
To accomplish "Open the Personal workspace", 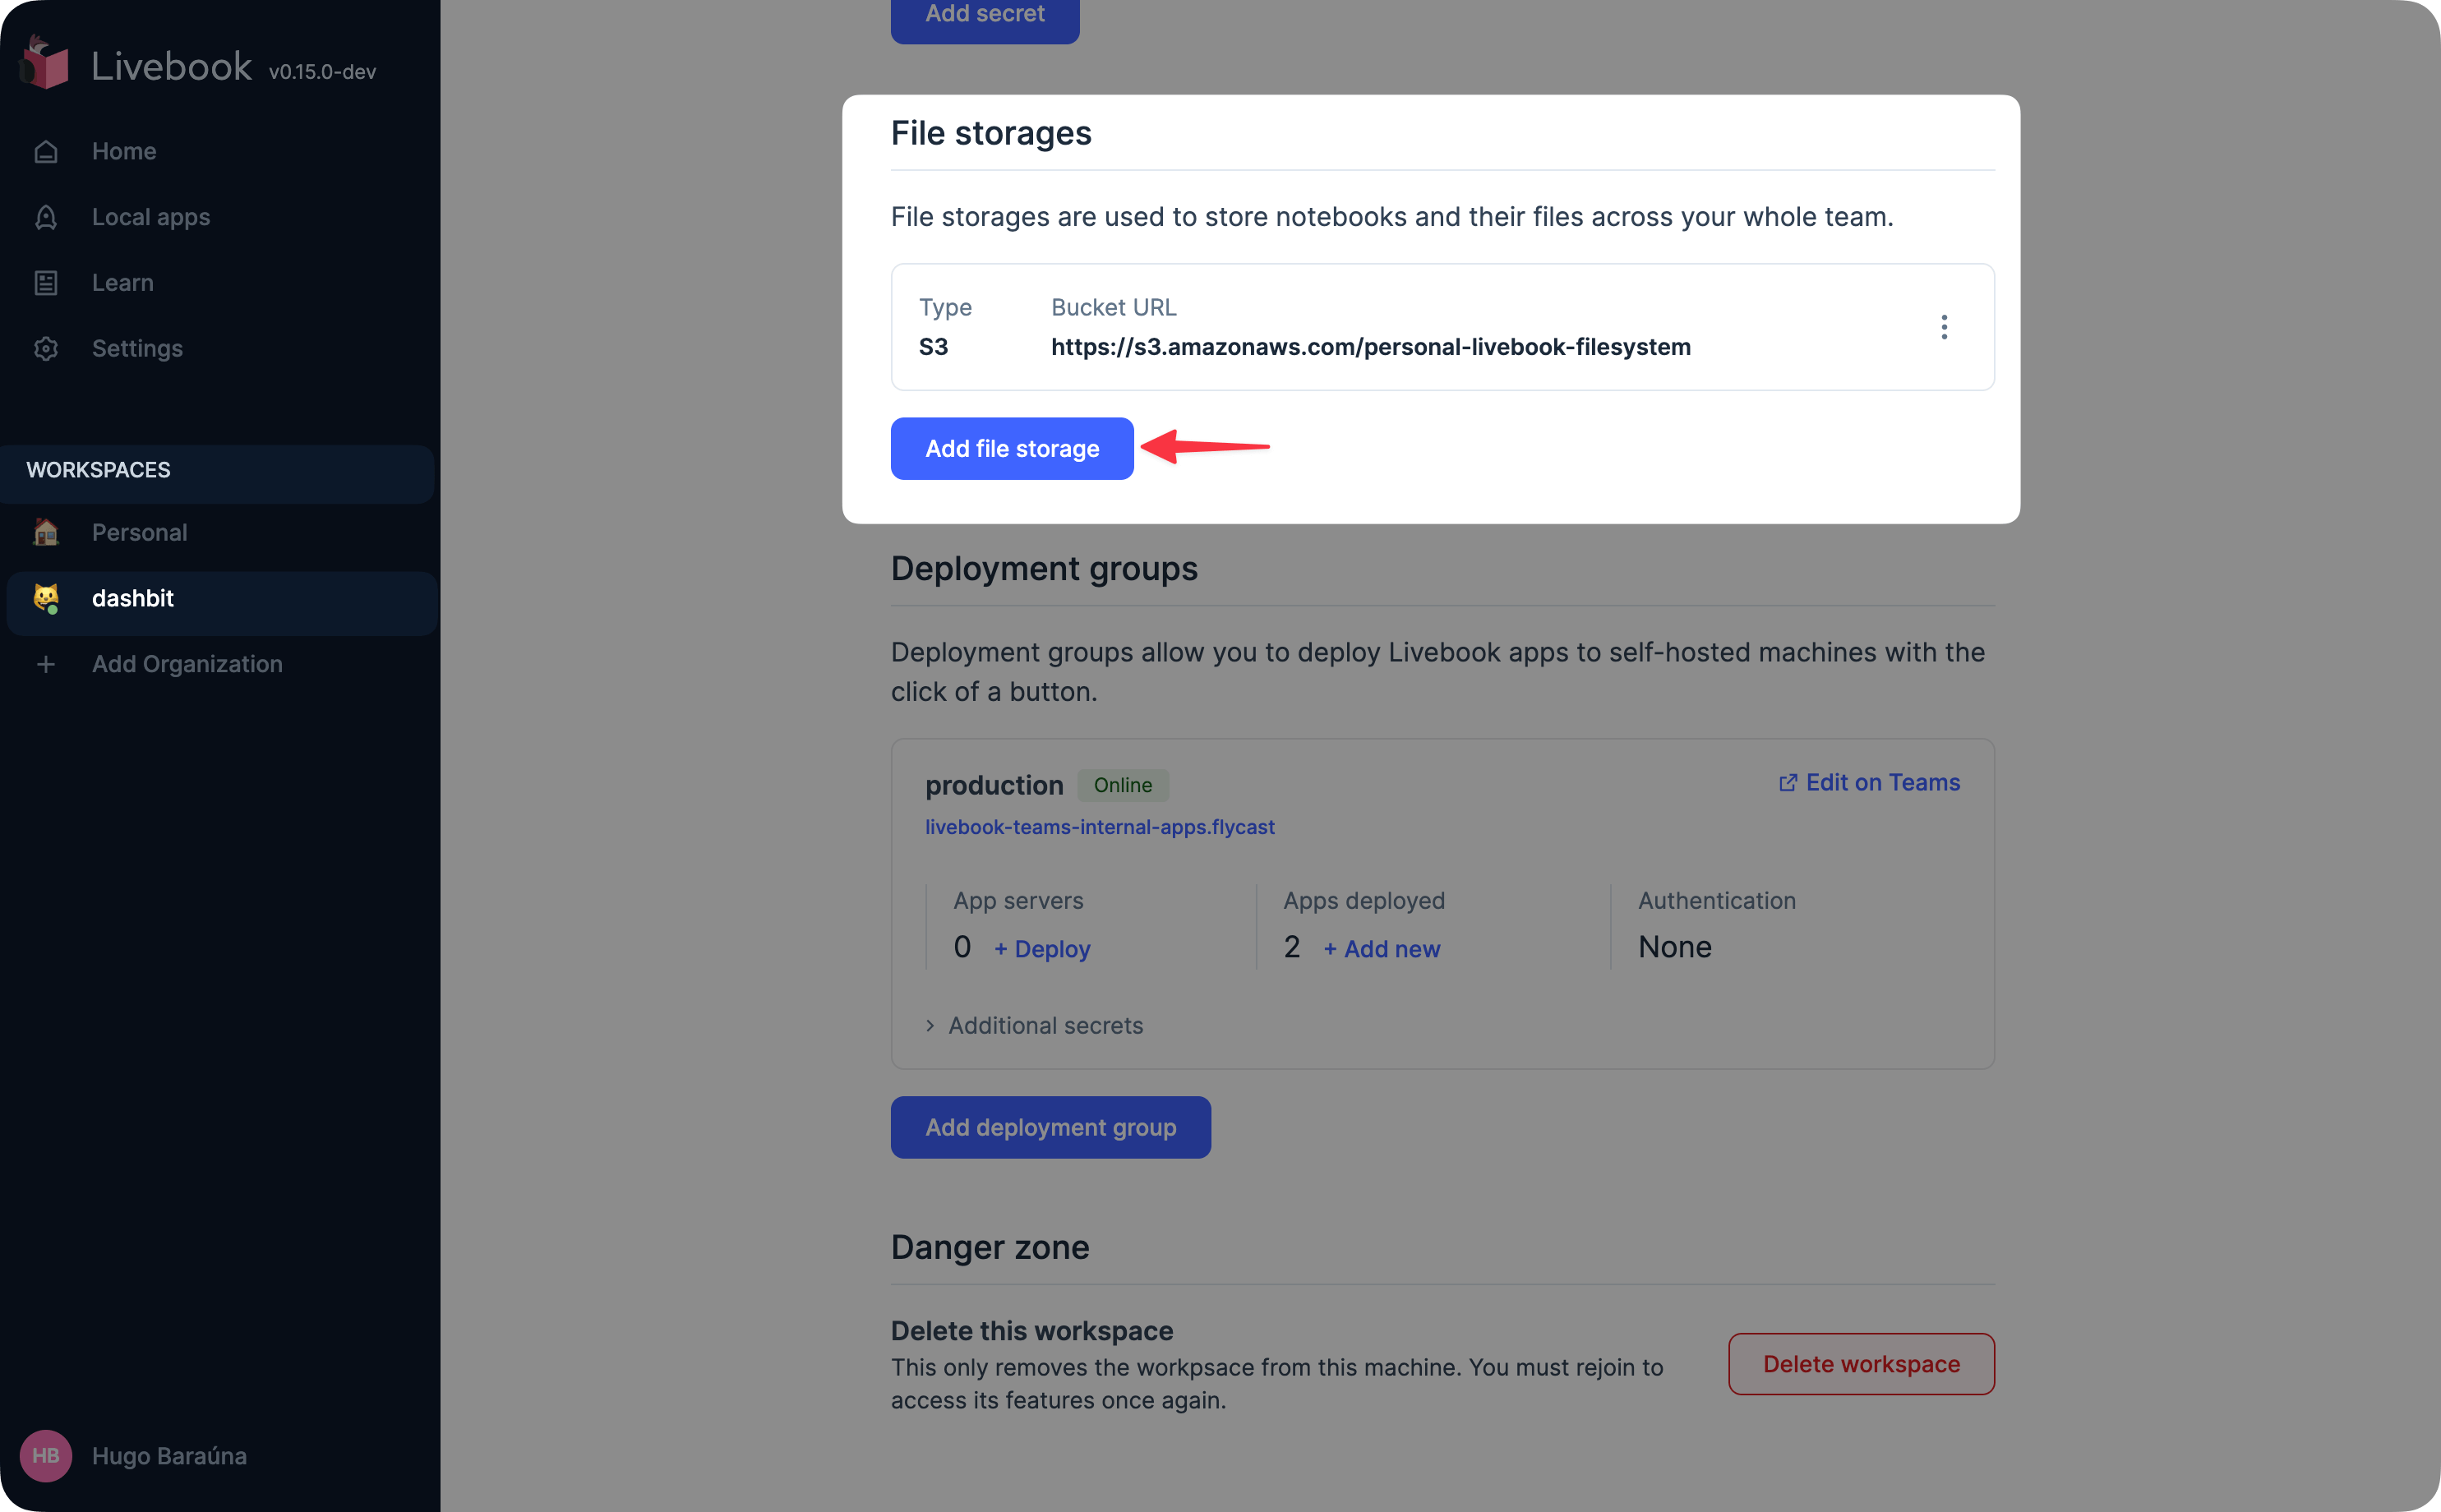I will (x=139, y=532).
